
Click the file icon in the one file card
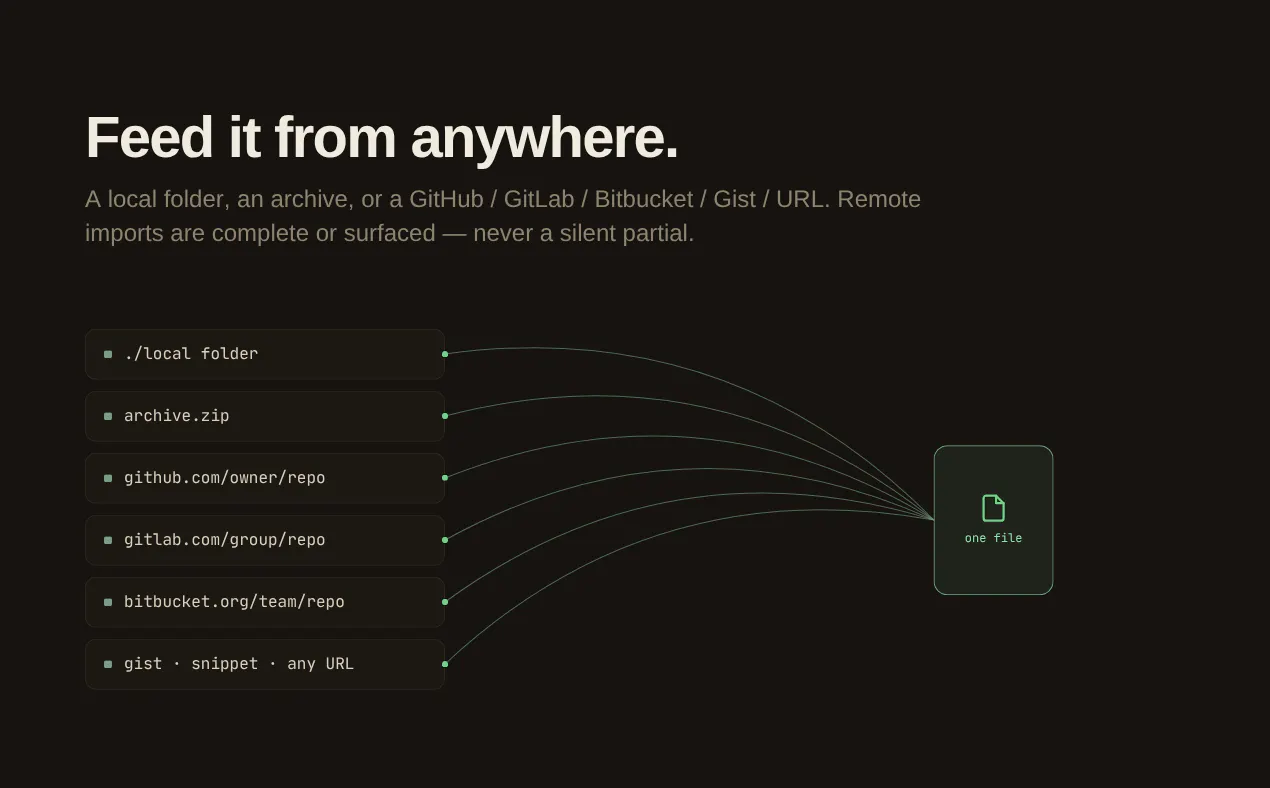coord(993,508)
